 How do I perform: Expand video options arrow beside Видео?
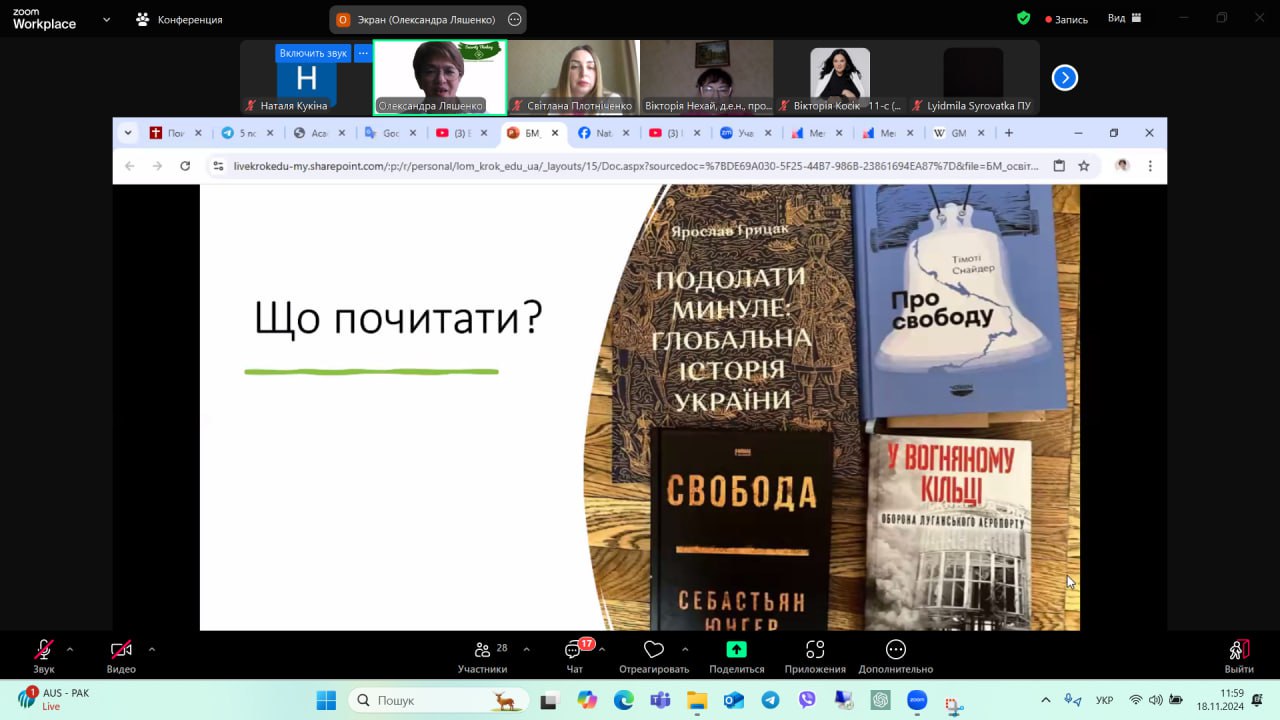tap(151, 649)
